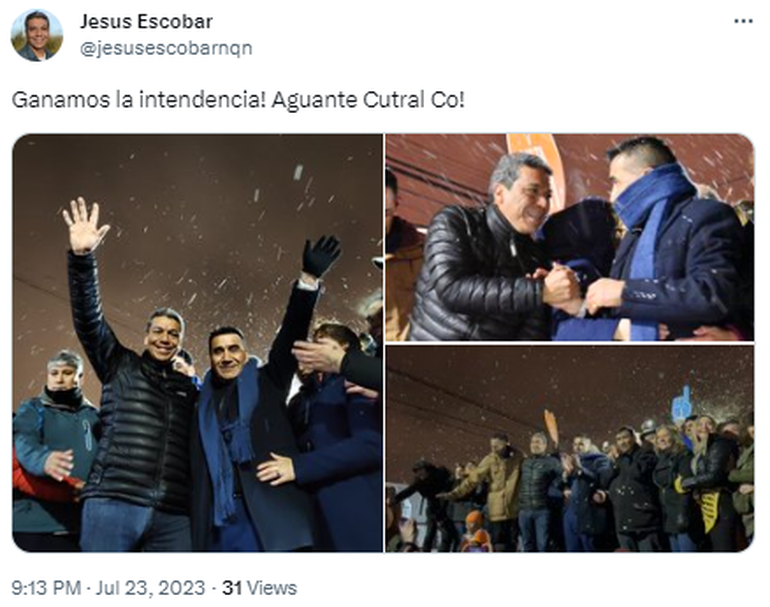
Task: Open the large left celebration photo
Action: tap(197, 342)
